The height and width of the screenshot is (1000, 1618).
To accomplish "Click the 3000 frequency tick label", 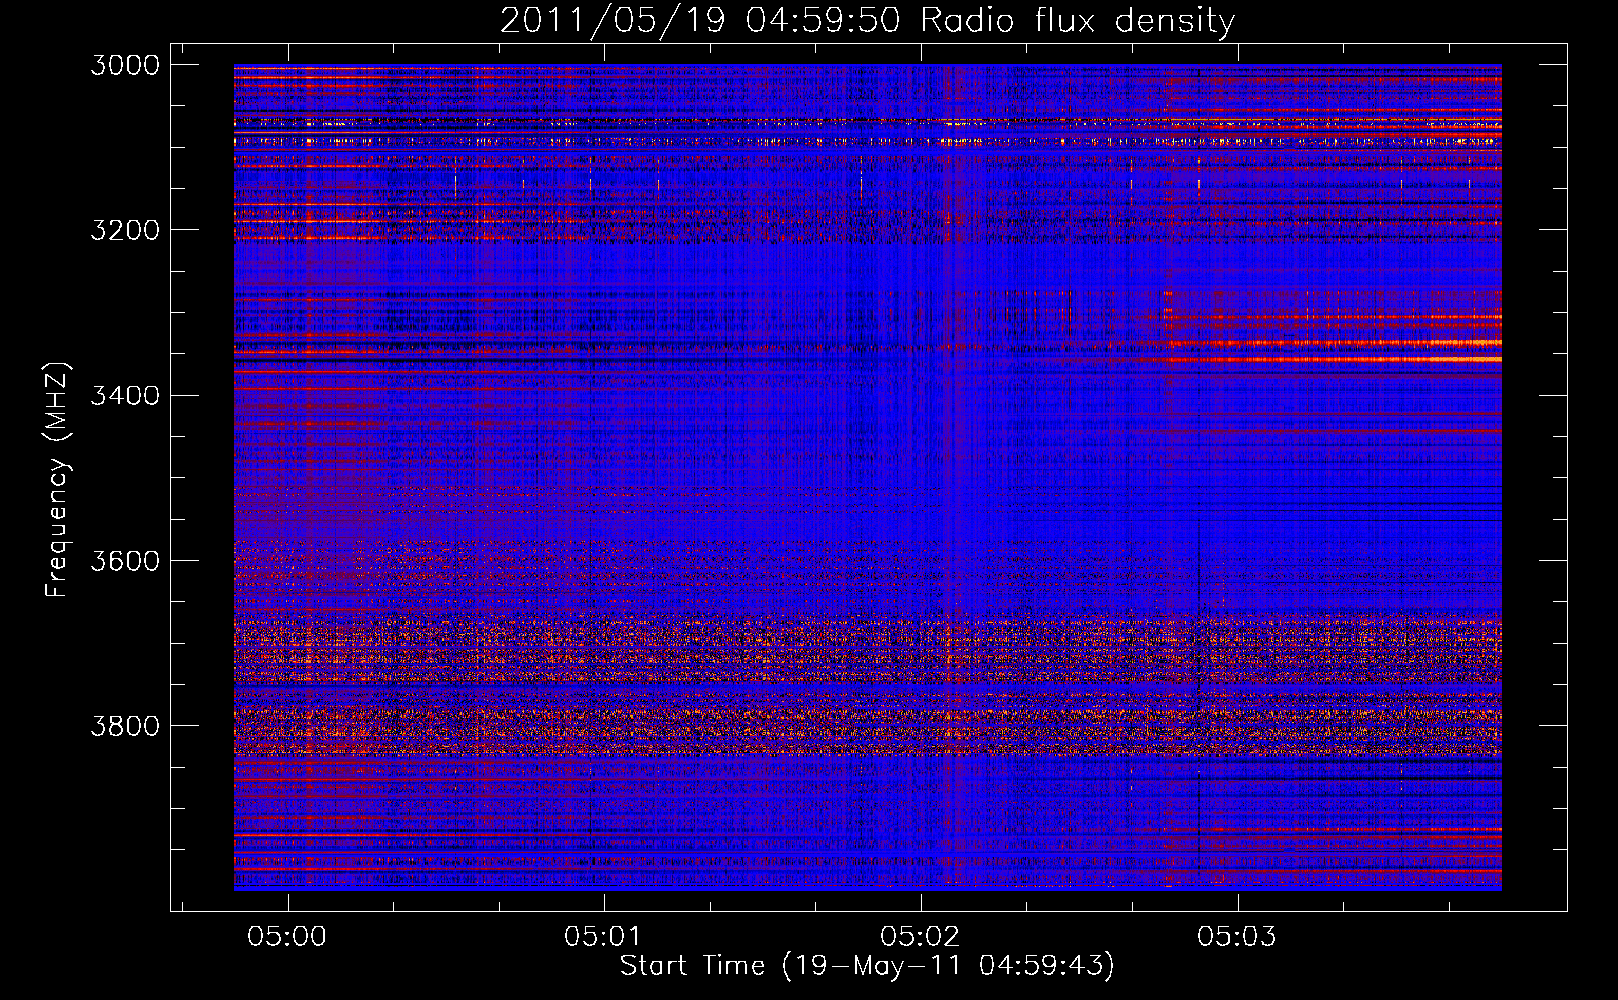I will pos(125,65).
